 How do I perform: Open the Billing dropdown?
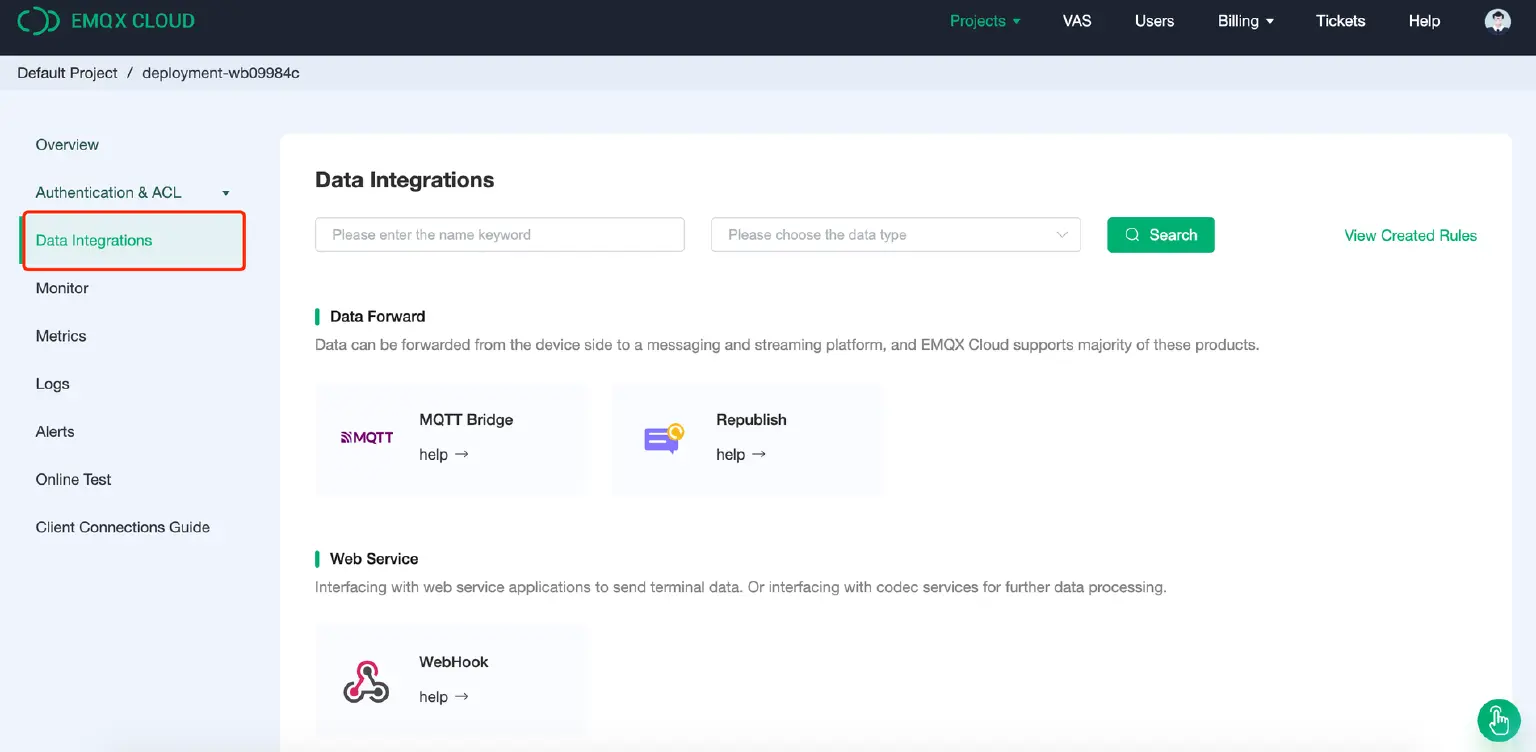tap(1245, 20)
